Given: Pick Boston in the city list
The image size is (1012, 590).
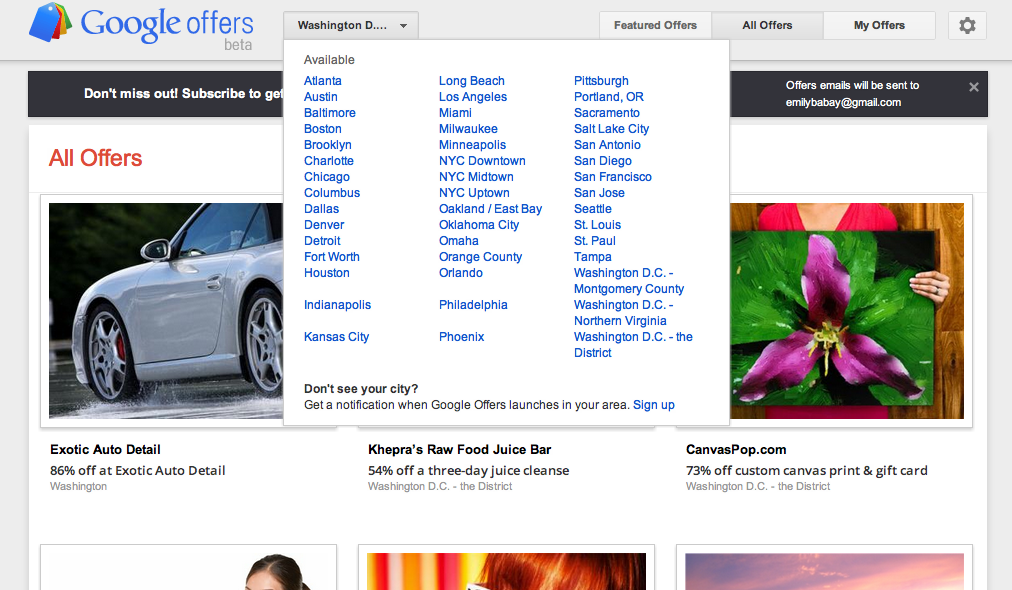Looking at the screenshot, I should (x=323, y=129).
